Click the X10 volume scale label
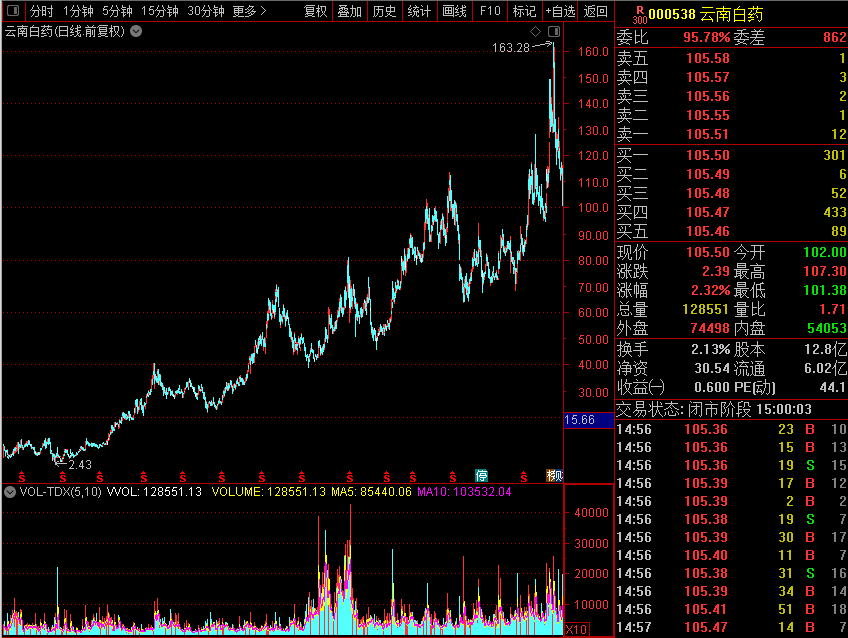Image resolution: width=848 pixels, height=638 pixels. (577, 629)
